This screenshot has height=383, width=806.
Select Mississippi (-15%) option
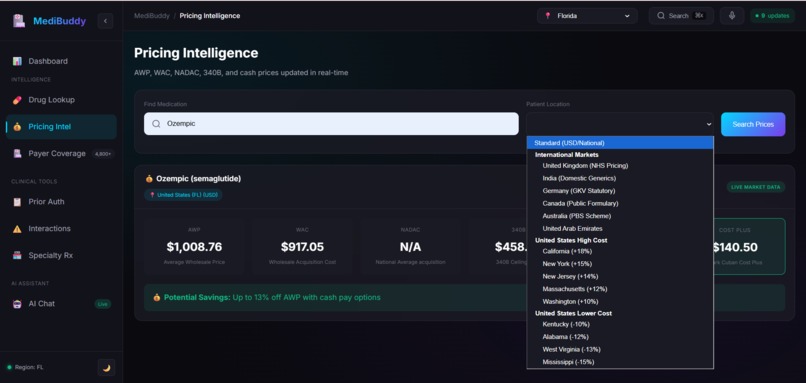pyautogui.click(x=620, y=362)
